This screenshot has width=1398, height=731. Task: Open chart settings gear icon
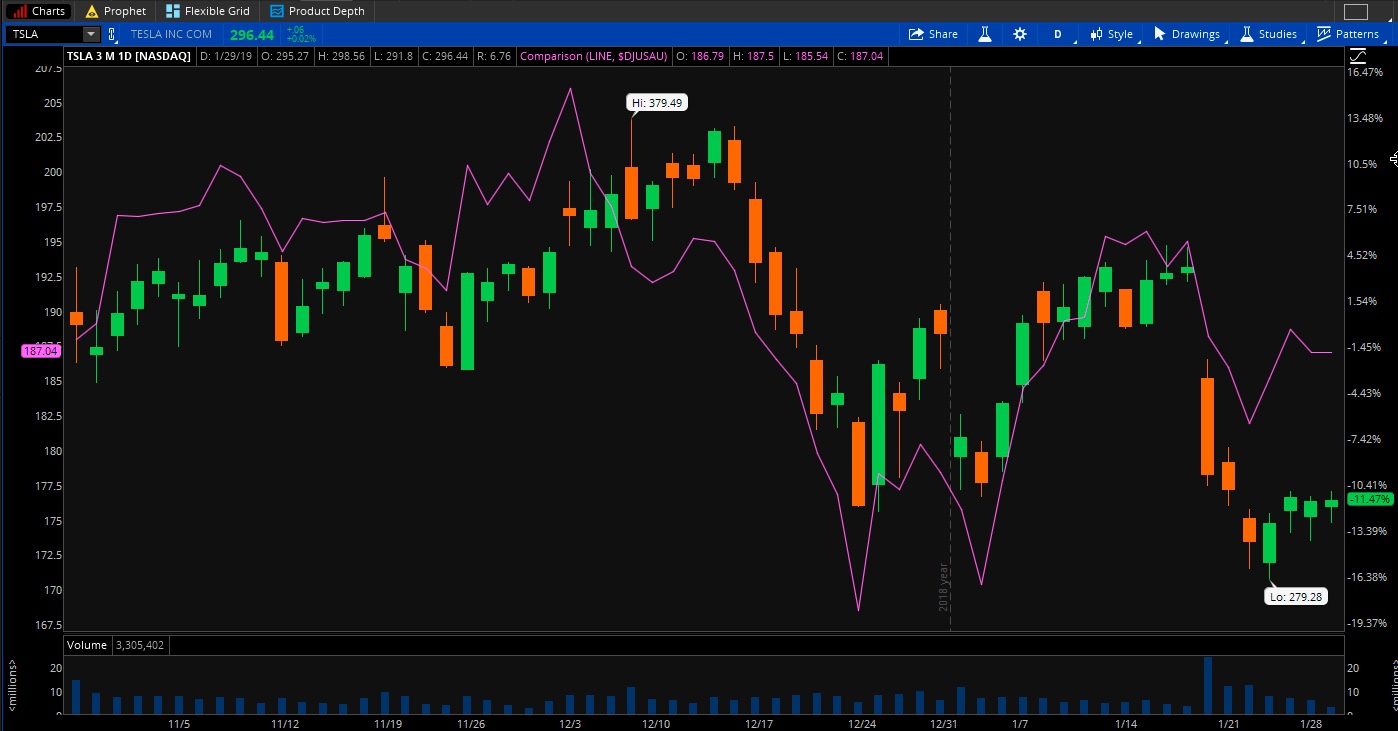[x=1019, y=34]
